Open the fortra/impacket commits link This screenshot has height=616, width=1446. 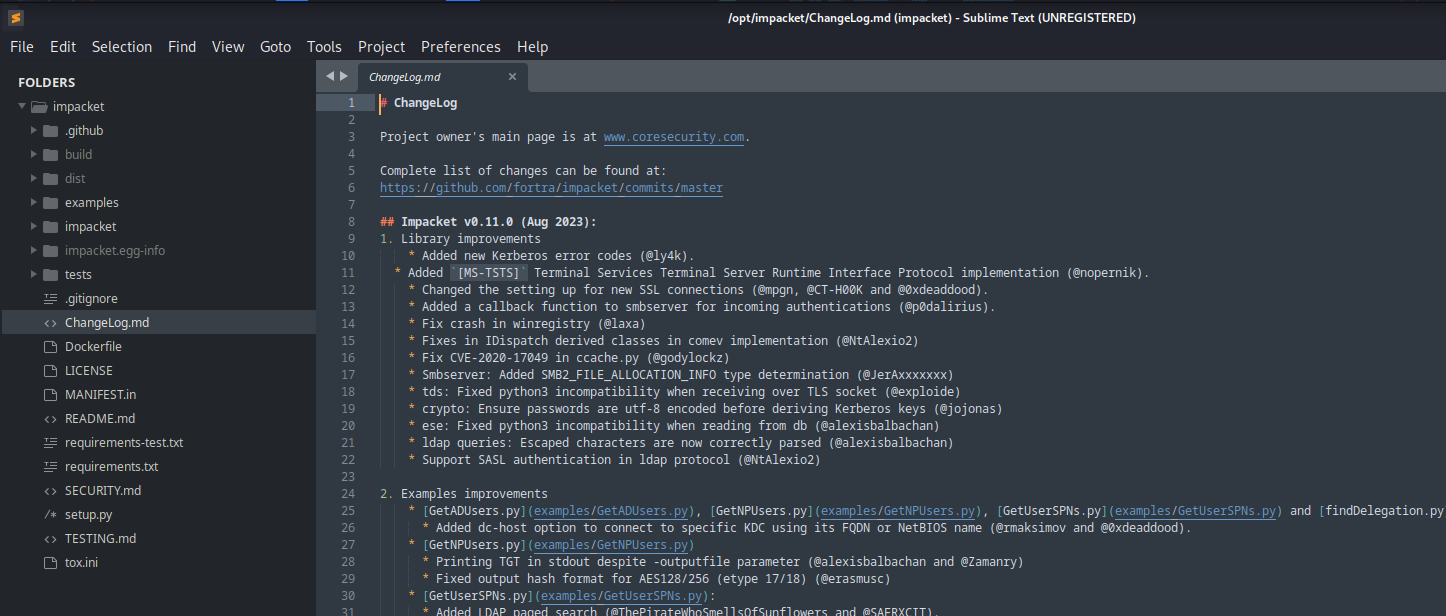(x=550, y=187)
